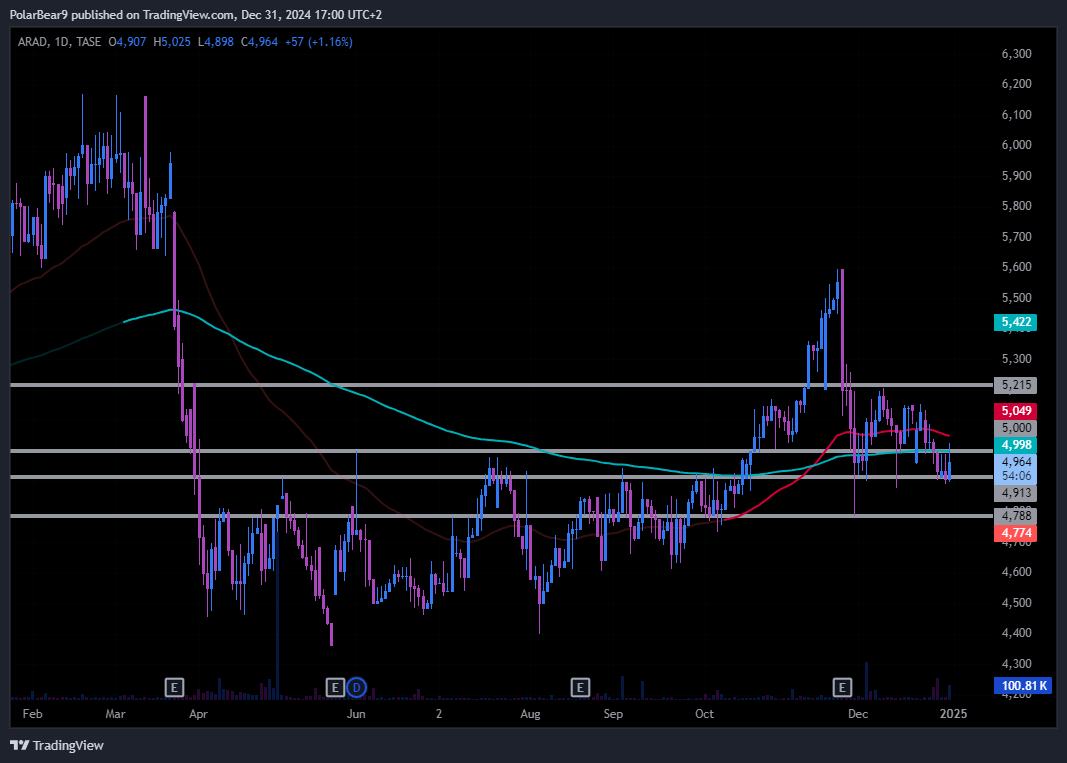Viewport: 1067px width, 763px height.
Task: Open the earnings marker E beside the D marker
Action: pos(335,687)
